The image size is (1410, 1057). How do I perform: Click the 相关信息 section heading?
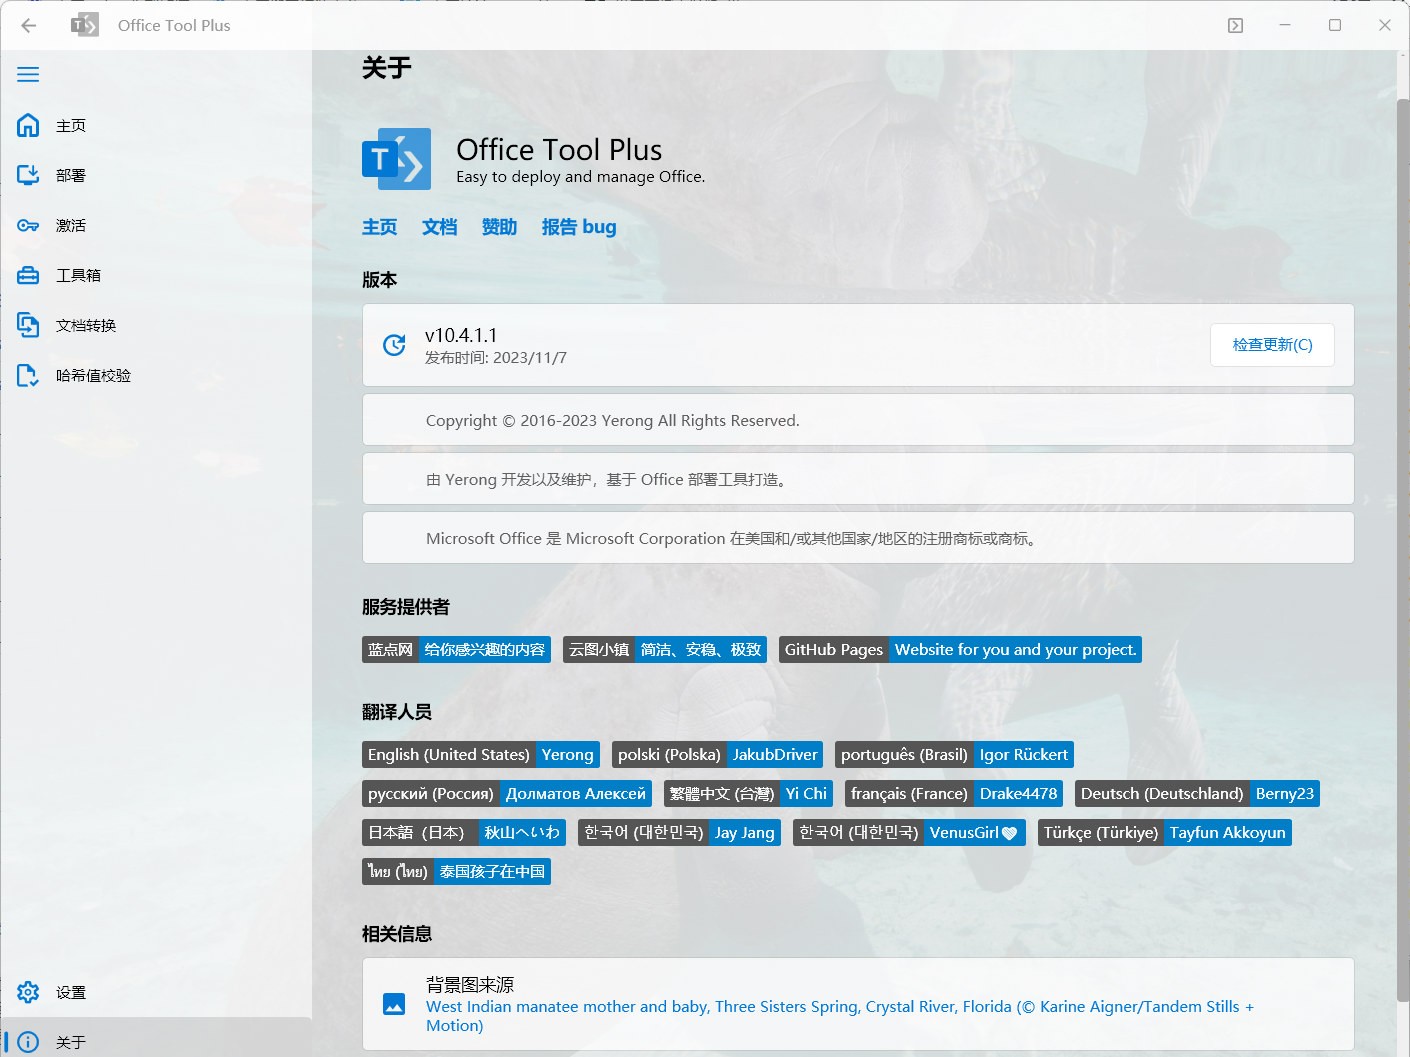pos(397,934)
